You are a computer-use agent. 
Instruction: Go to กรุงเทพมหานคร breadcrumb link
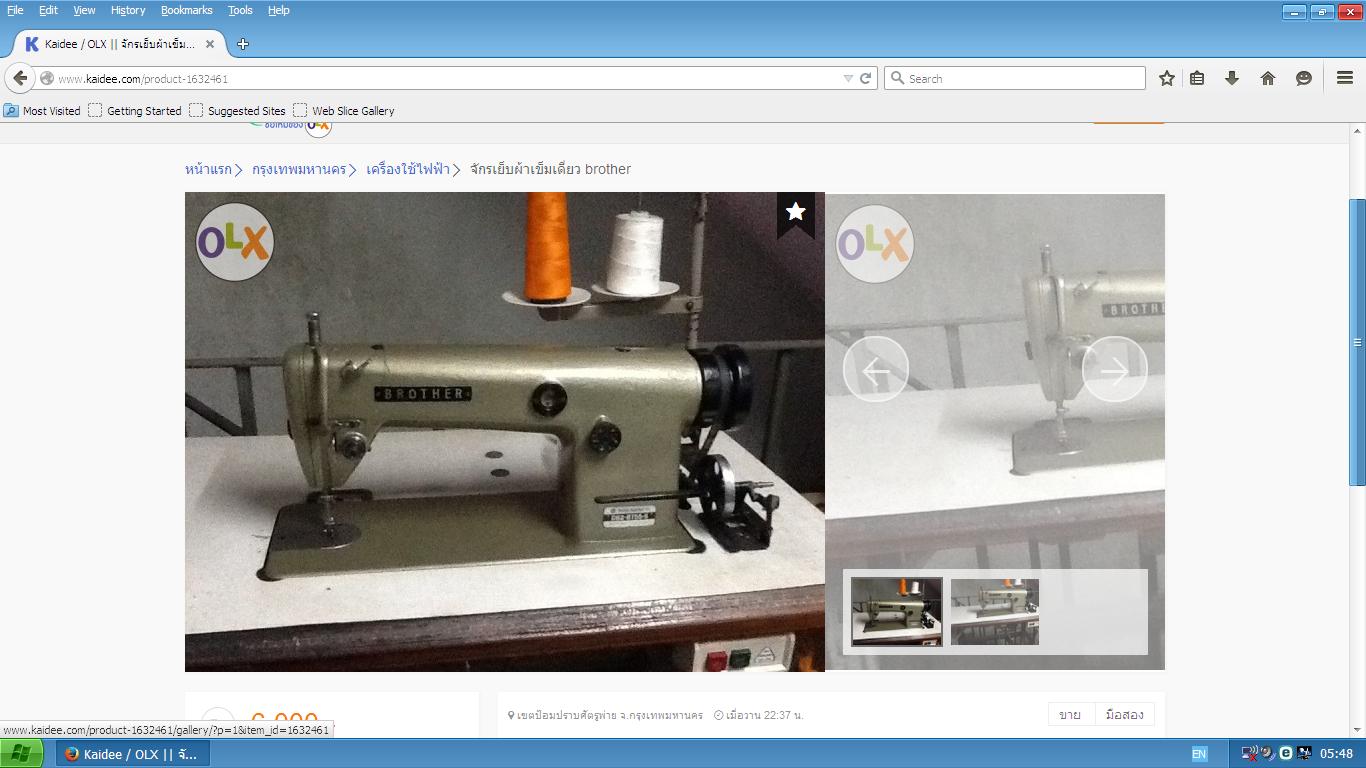(299, 169)
